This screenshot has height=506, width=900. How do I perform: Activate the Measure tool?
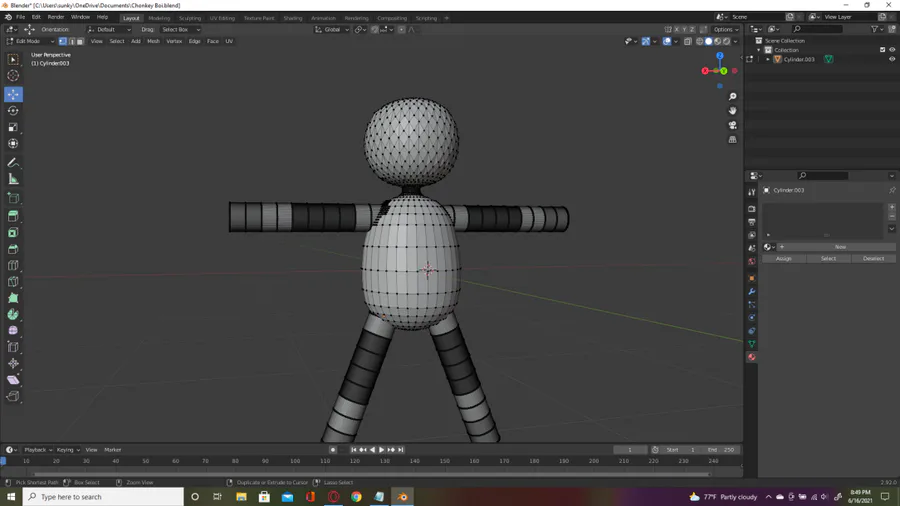click(13, 179)
